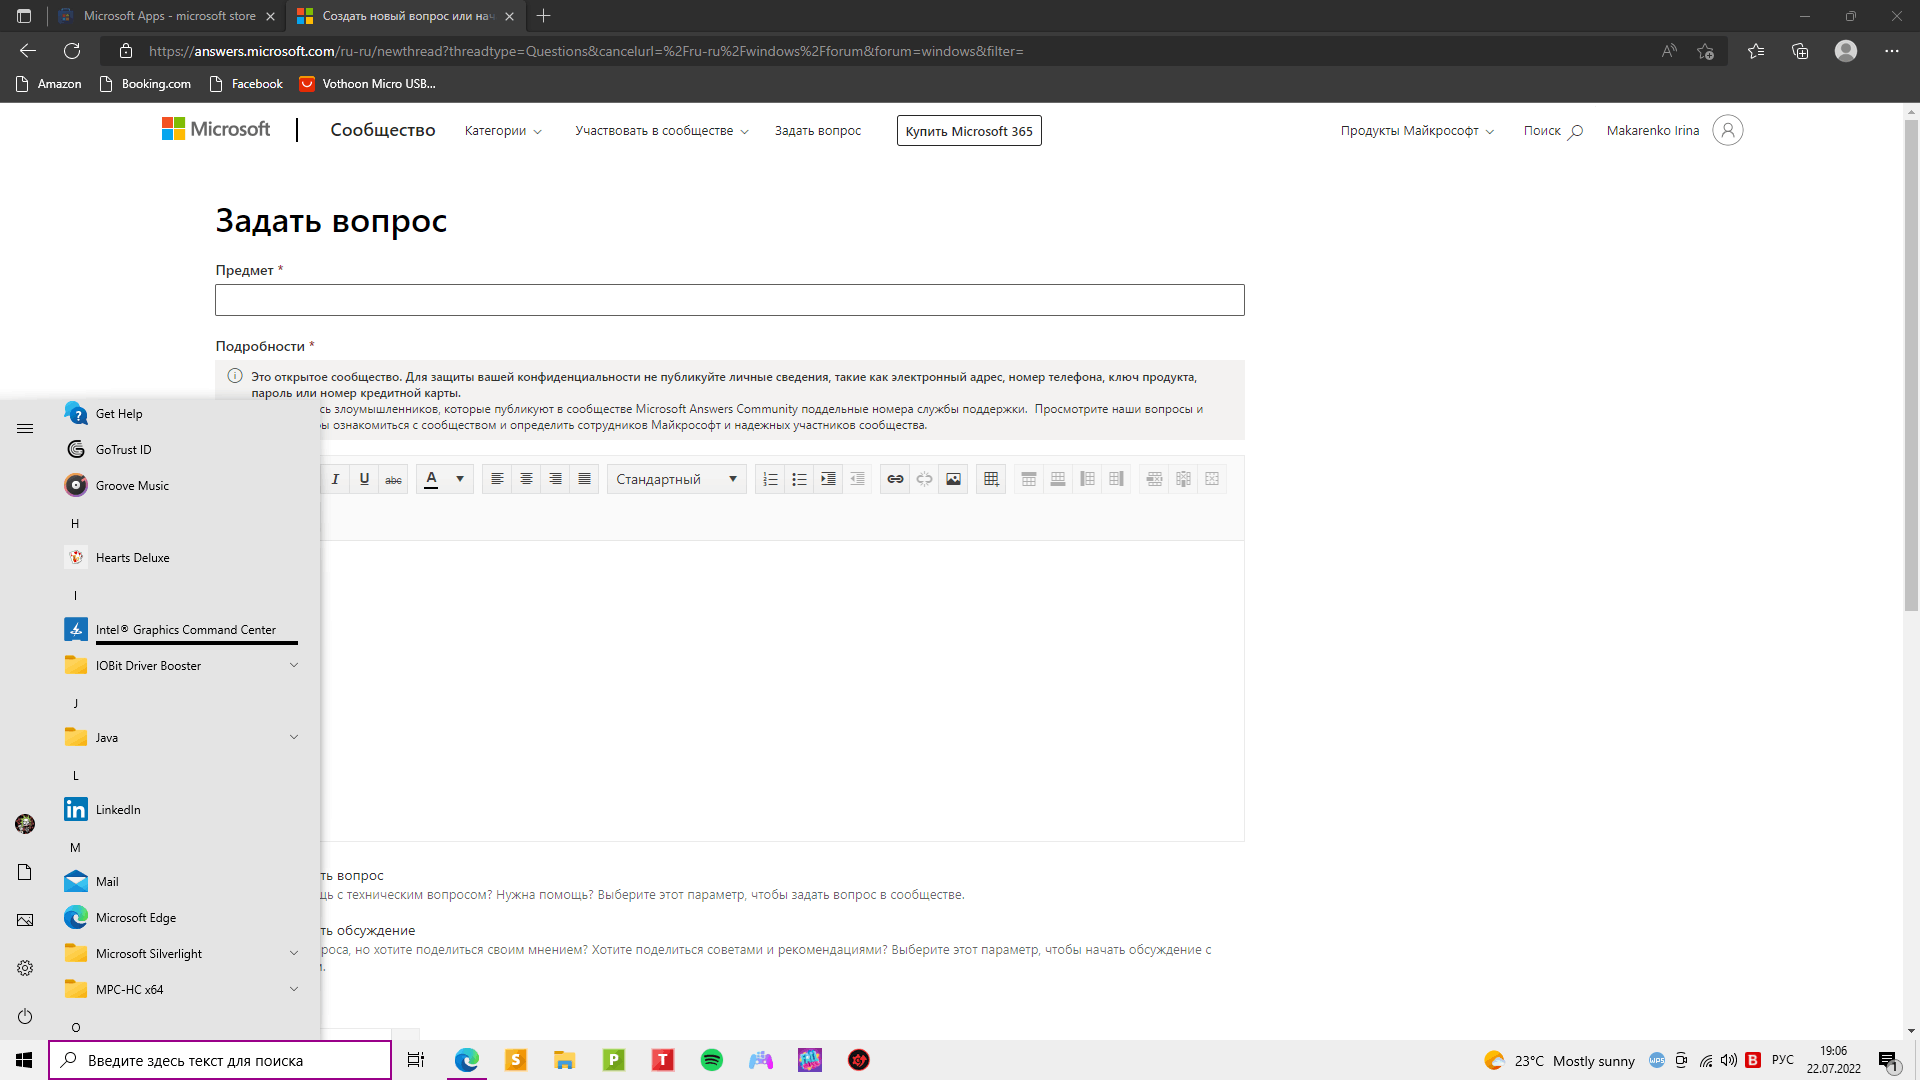
Task: Open a new browser tab
Action: [x=543, y=16]
